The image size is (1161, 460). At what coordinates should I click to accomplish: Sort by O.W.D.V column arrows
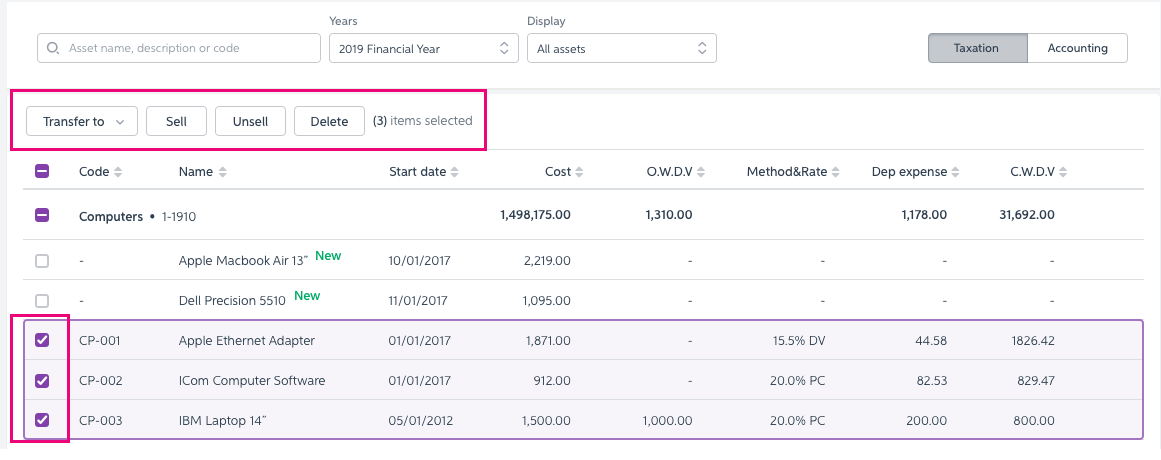[701, 172]
